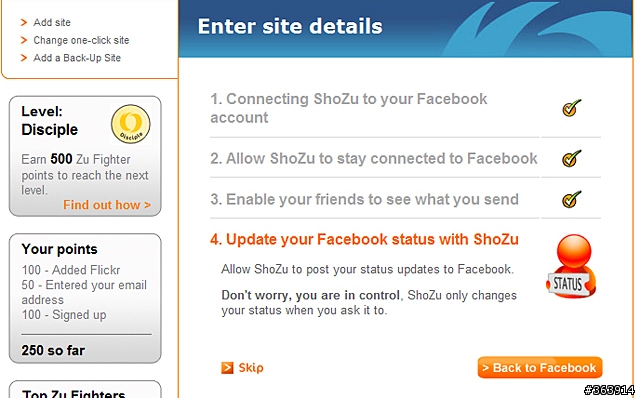Screen dimensions: 640x398
Task: Click the Top Zu Fighters panel heading
Action: tap(73, 394)
